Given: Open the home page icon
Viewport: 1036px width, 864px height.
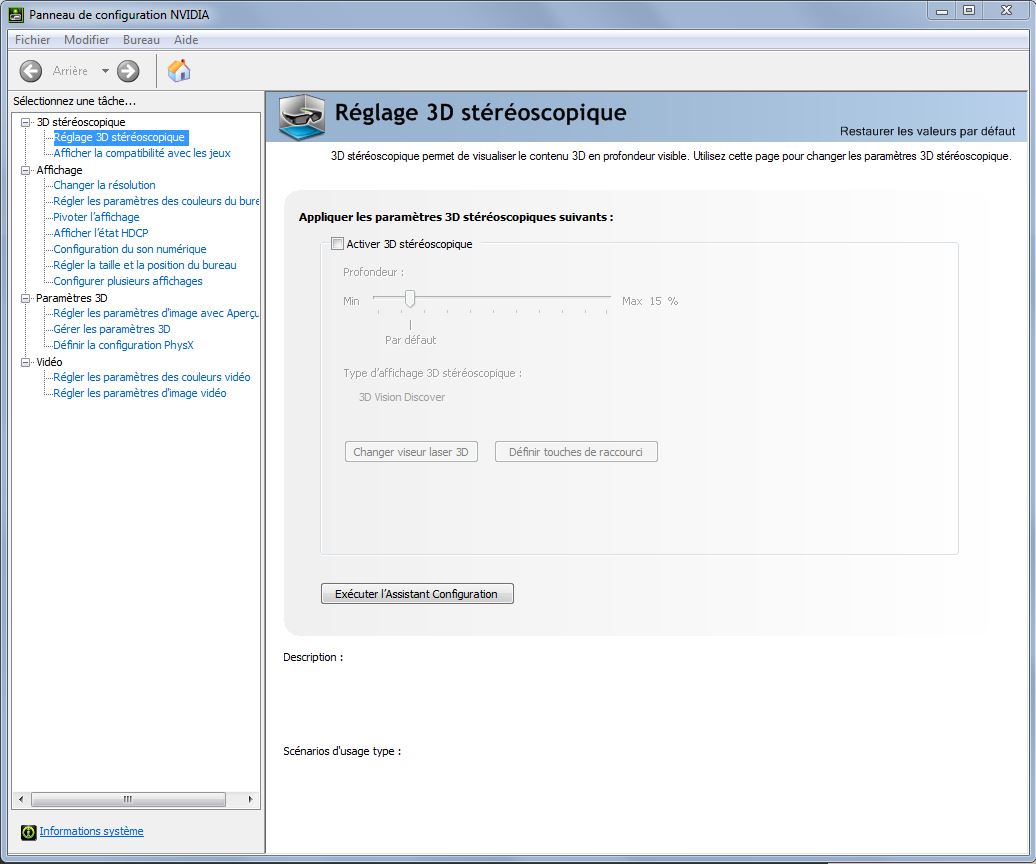Looking at the screenshot, I should pyautogui.click(x=178, y=71).
